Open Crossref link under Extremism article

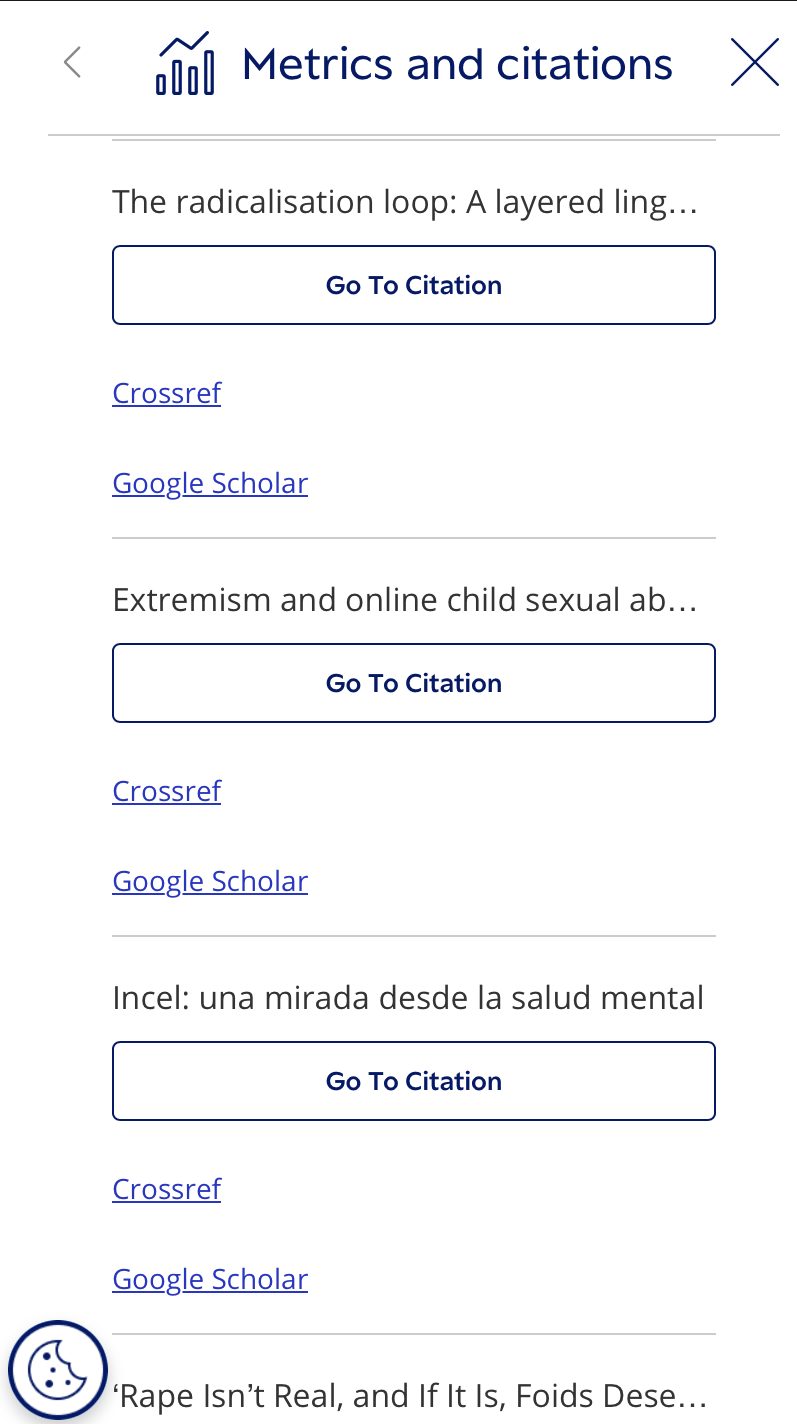point(166,791)
